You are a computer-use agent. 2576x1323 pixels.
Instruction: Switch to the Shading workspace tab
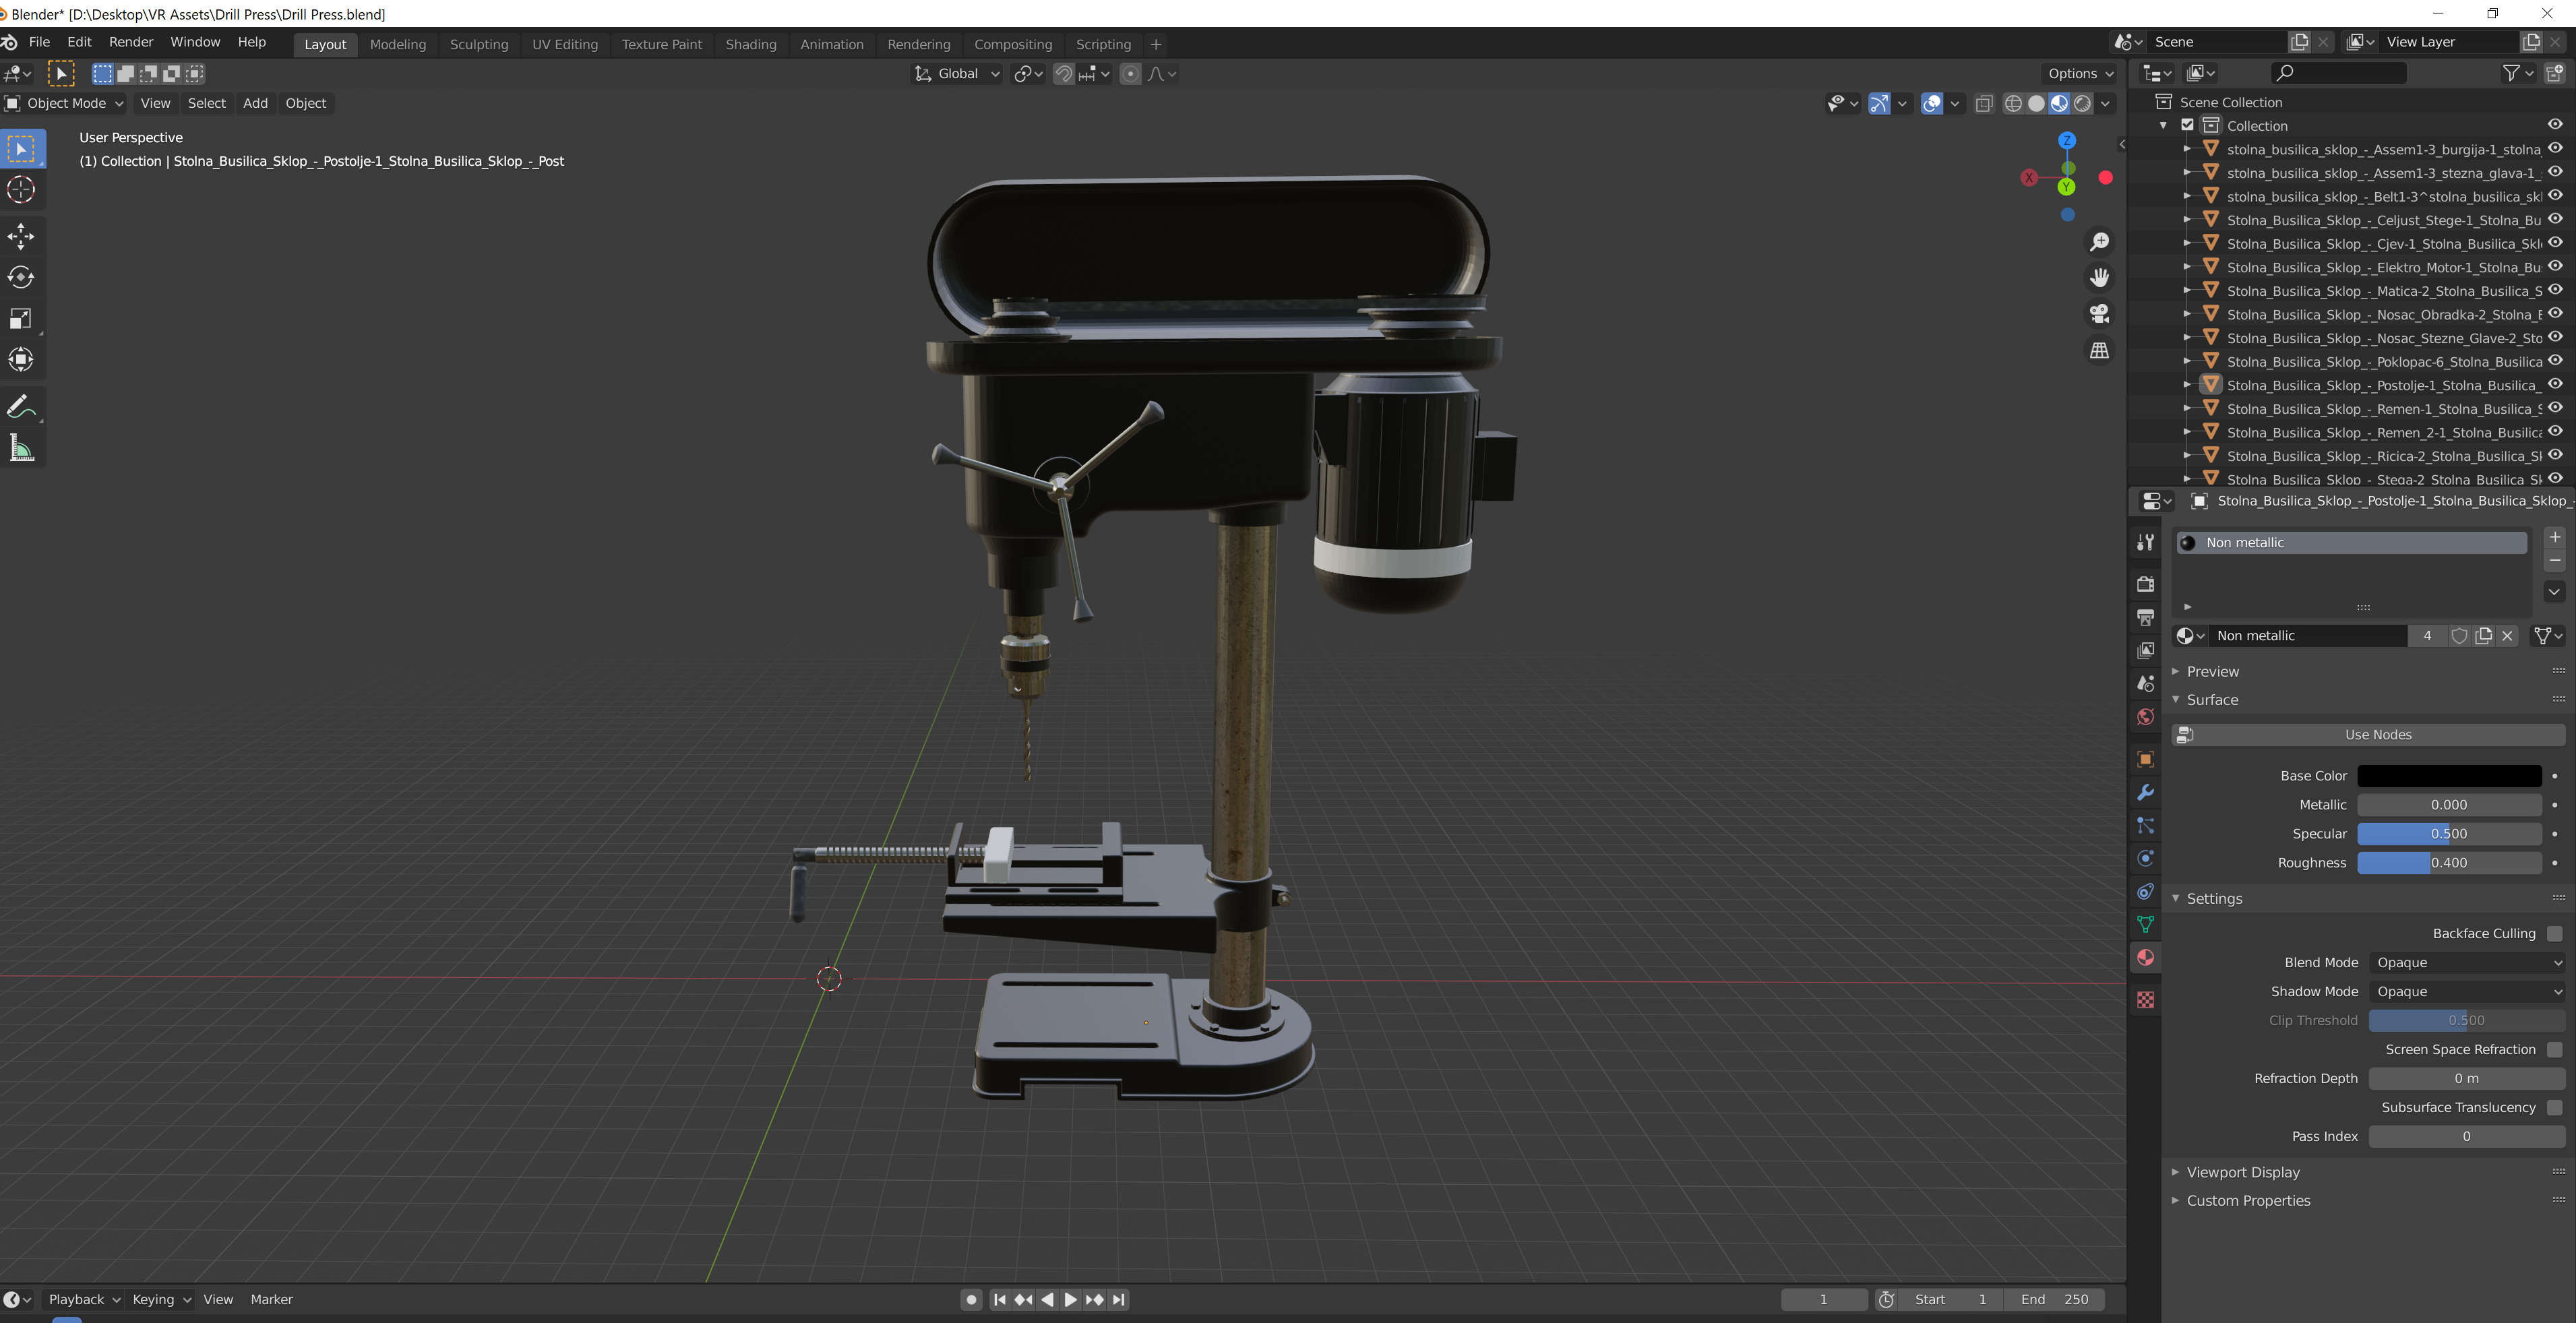click(x=751, y=45)
